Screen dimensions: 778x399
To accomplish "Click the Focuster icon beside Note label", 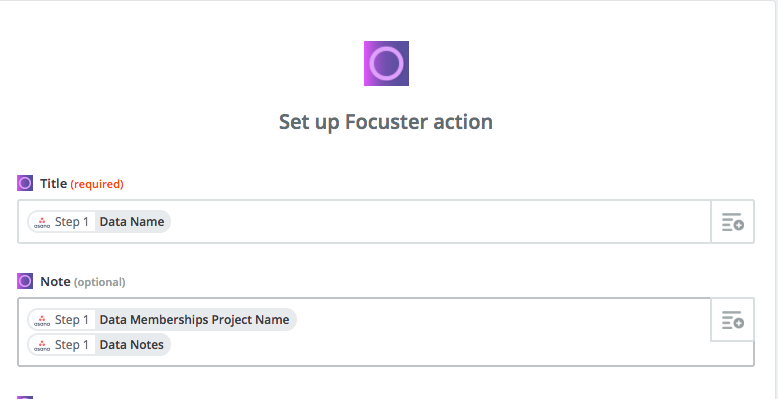I will click(25, 281).
